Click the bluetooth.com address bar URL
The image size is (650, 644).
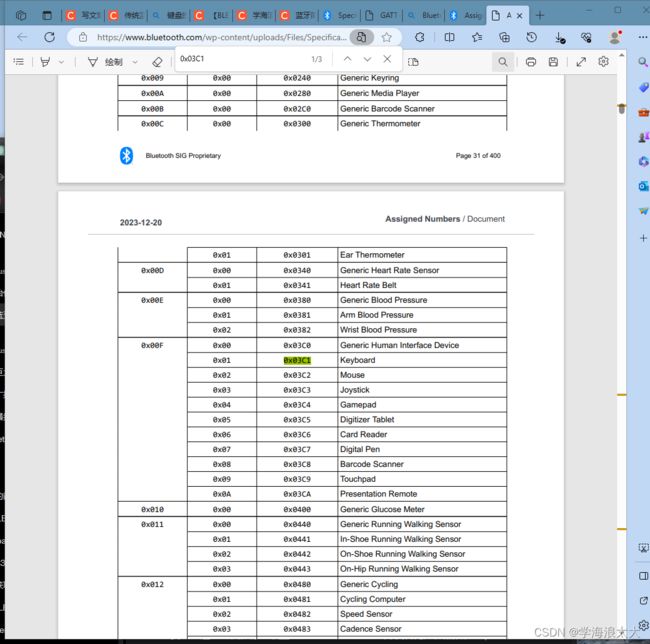[221, 37]
